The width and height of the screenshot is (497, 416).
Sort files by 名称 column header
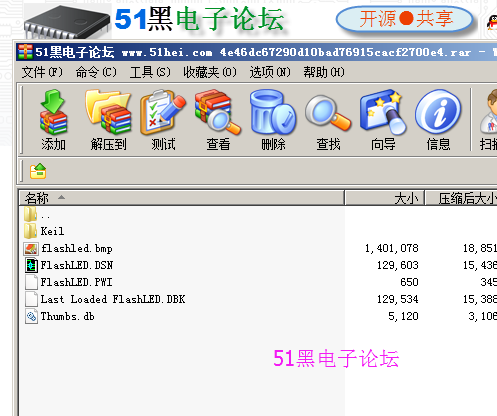[181, 198]
